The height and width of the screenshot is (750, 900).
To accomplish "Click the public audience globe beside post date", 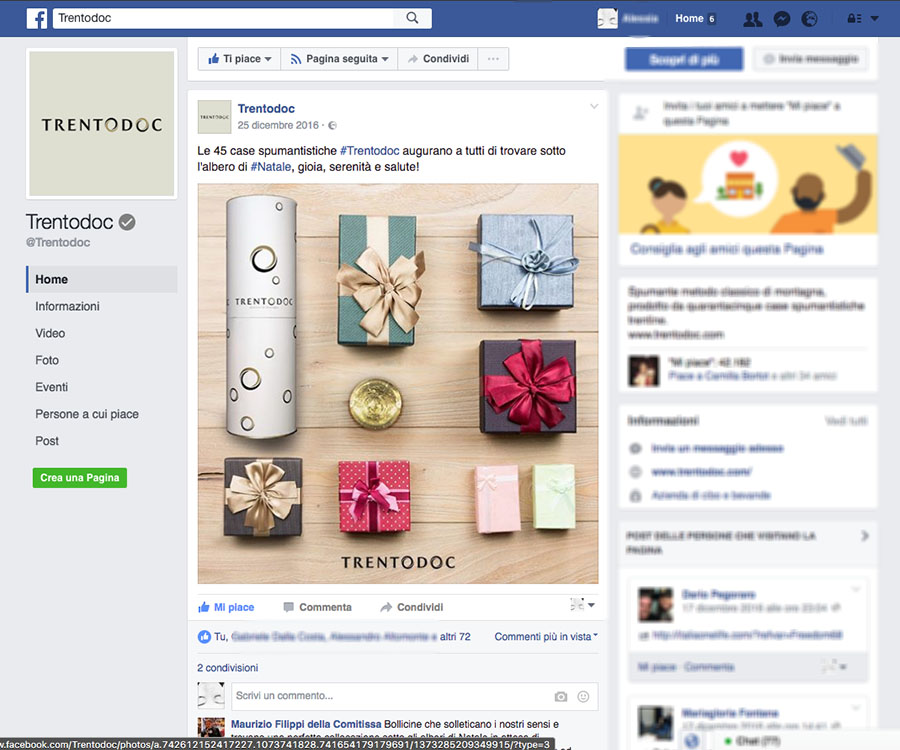I will pos(332,126).
